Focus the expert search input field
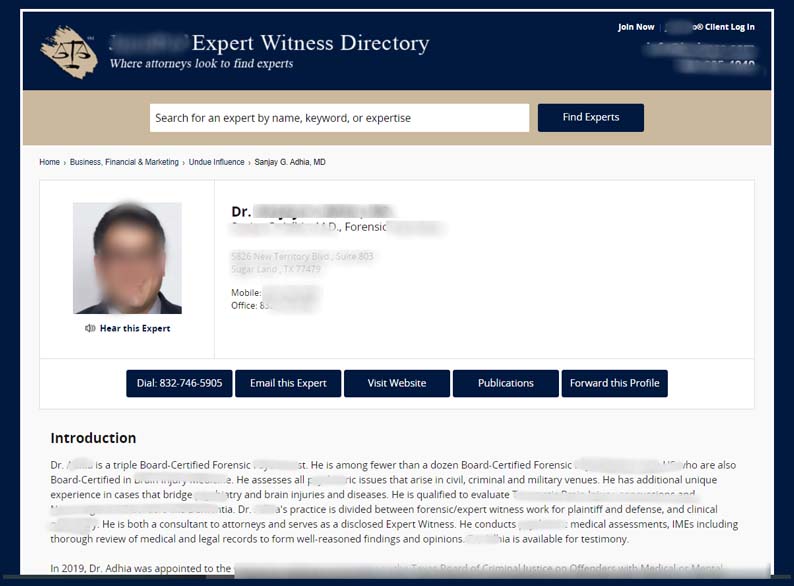The height and width of the screenshot is (586, 794). tap(339, 118)
